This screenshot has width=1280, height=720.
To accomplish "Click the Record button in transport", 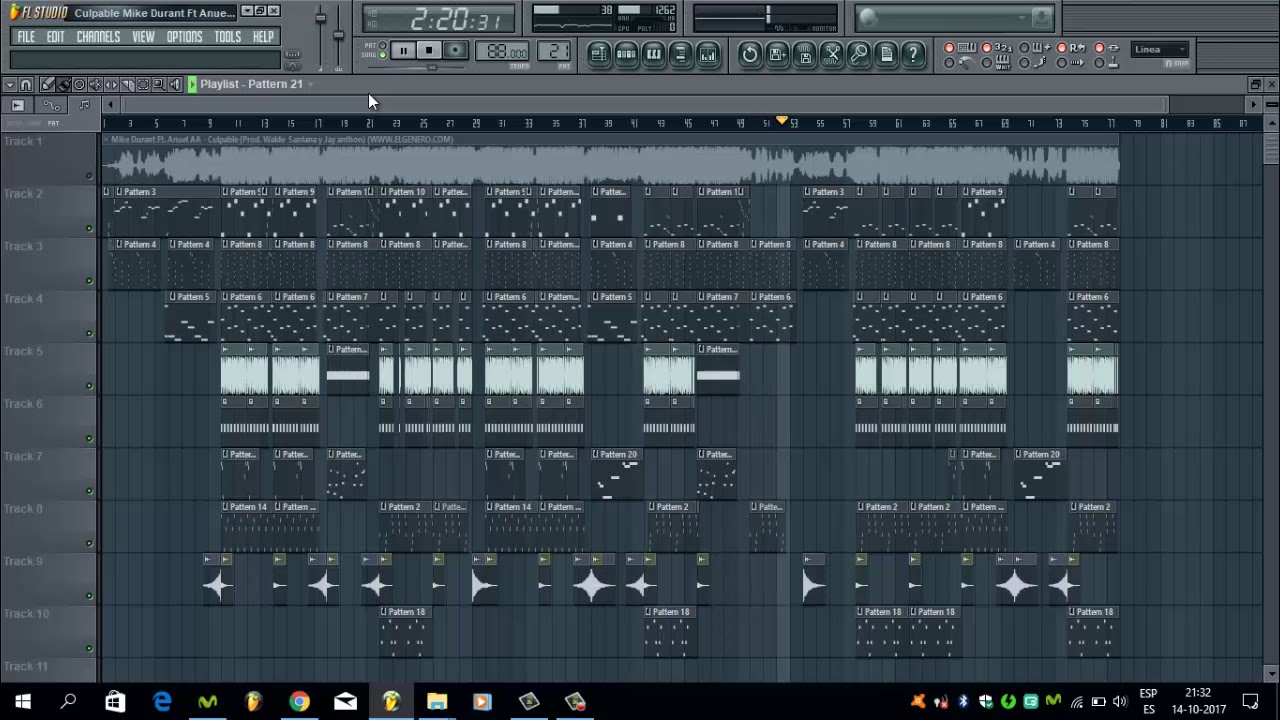I will pos(455,51).
